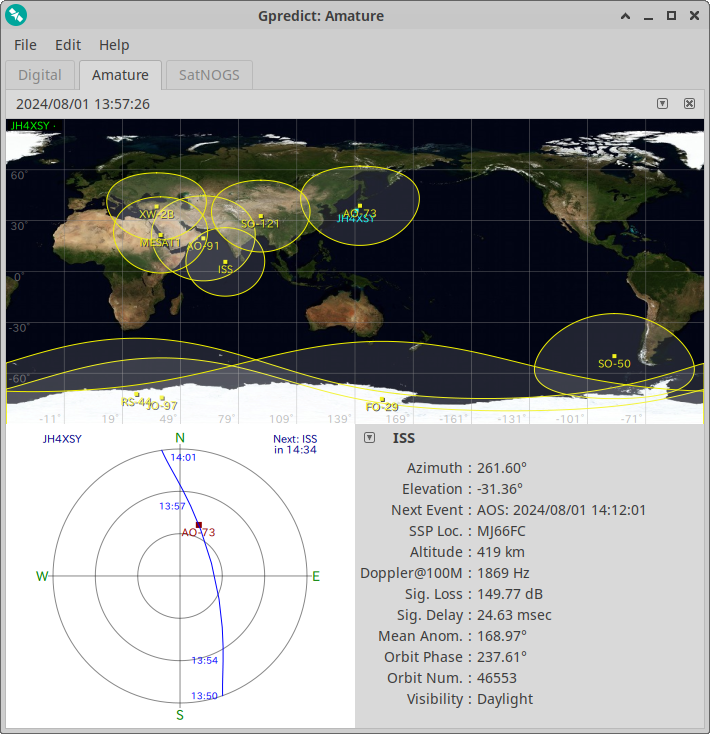Image resolution: width=710 pixels, height=734 pixels.
Task: Open the File menu
Action: [25, 45]
